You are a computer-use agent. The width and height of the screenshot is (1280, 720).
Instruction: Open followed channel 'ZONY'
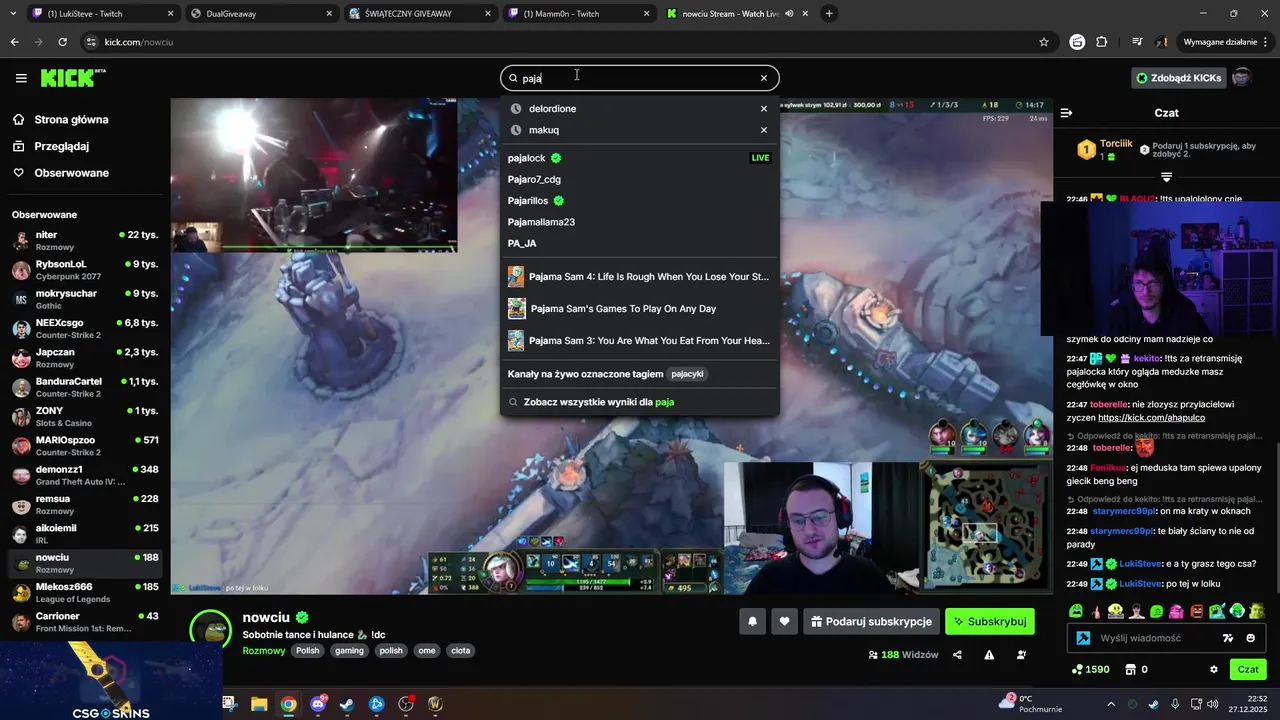click(x=84, y=417)
